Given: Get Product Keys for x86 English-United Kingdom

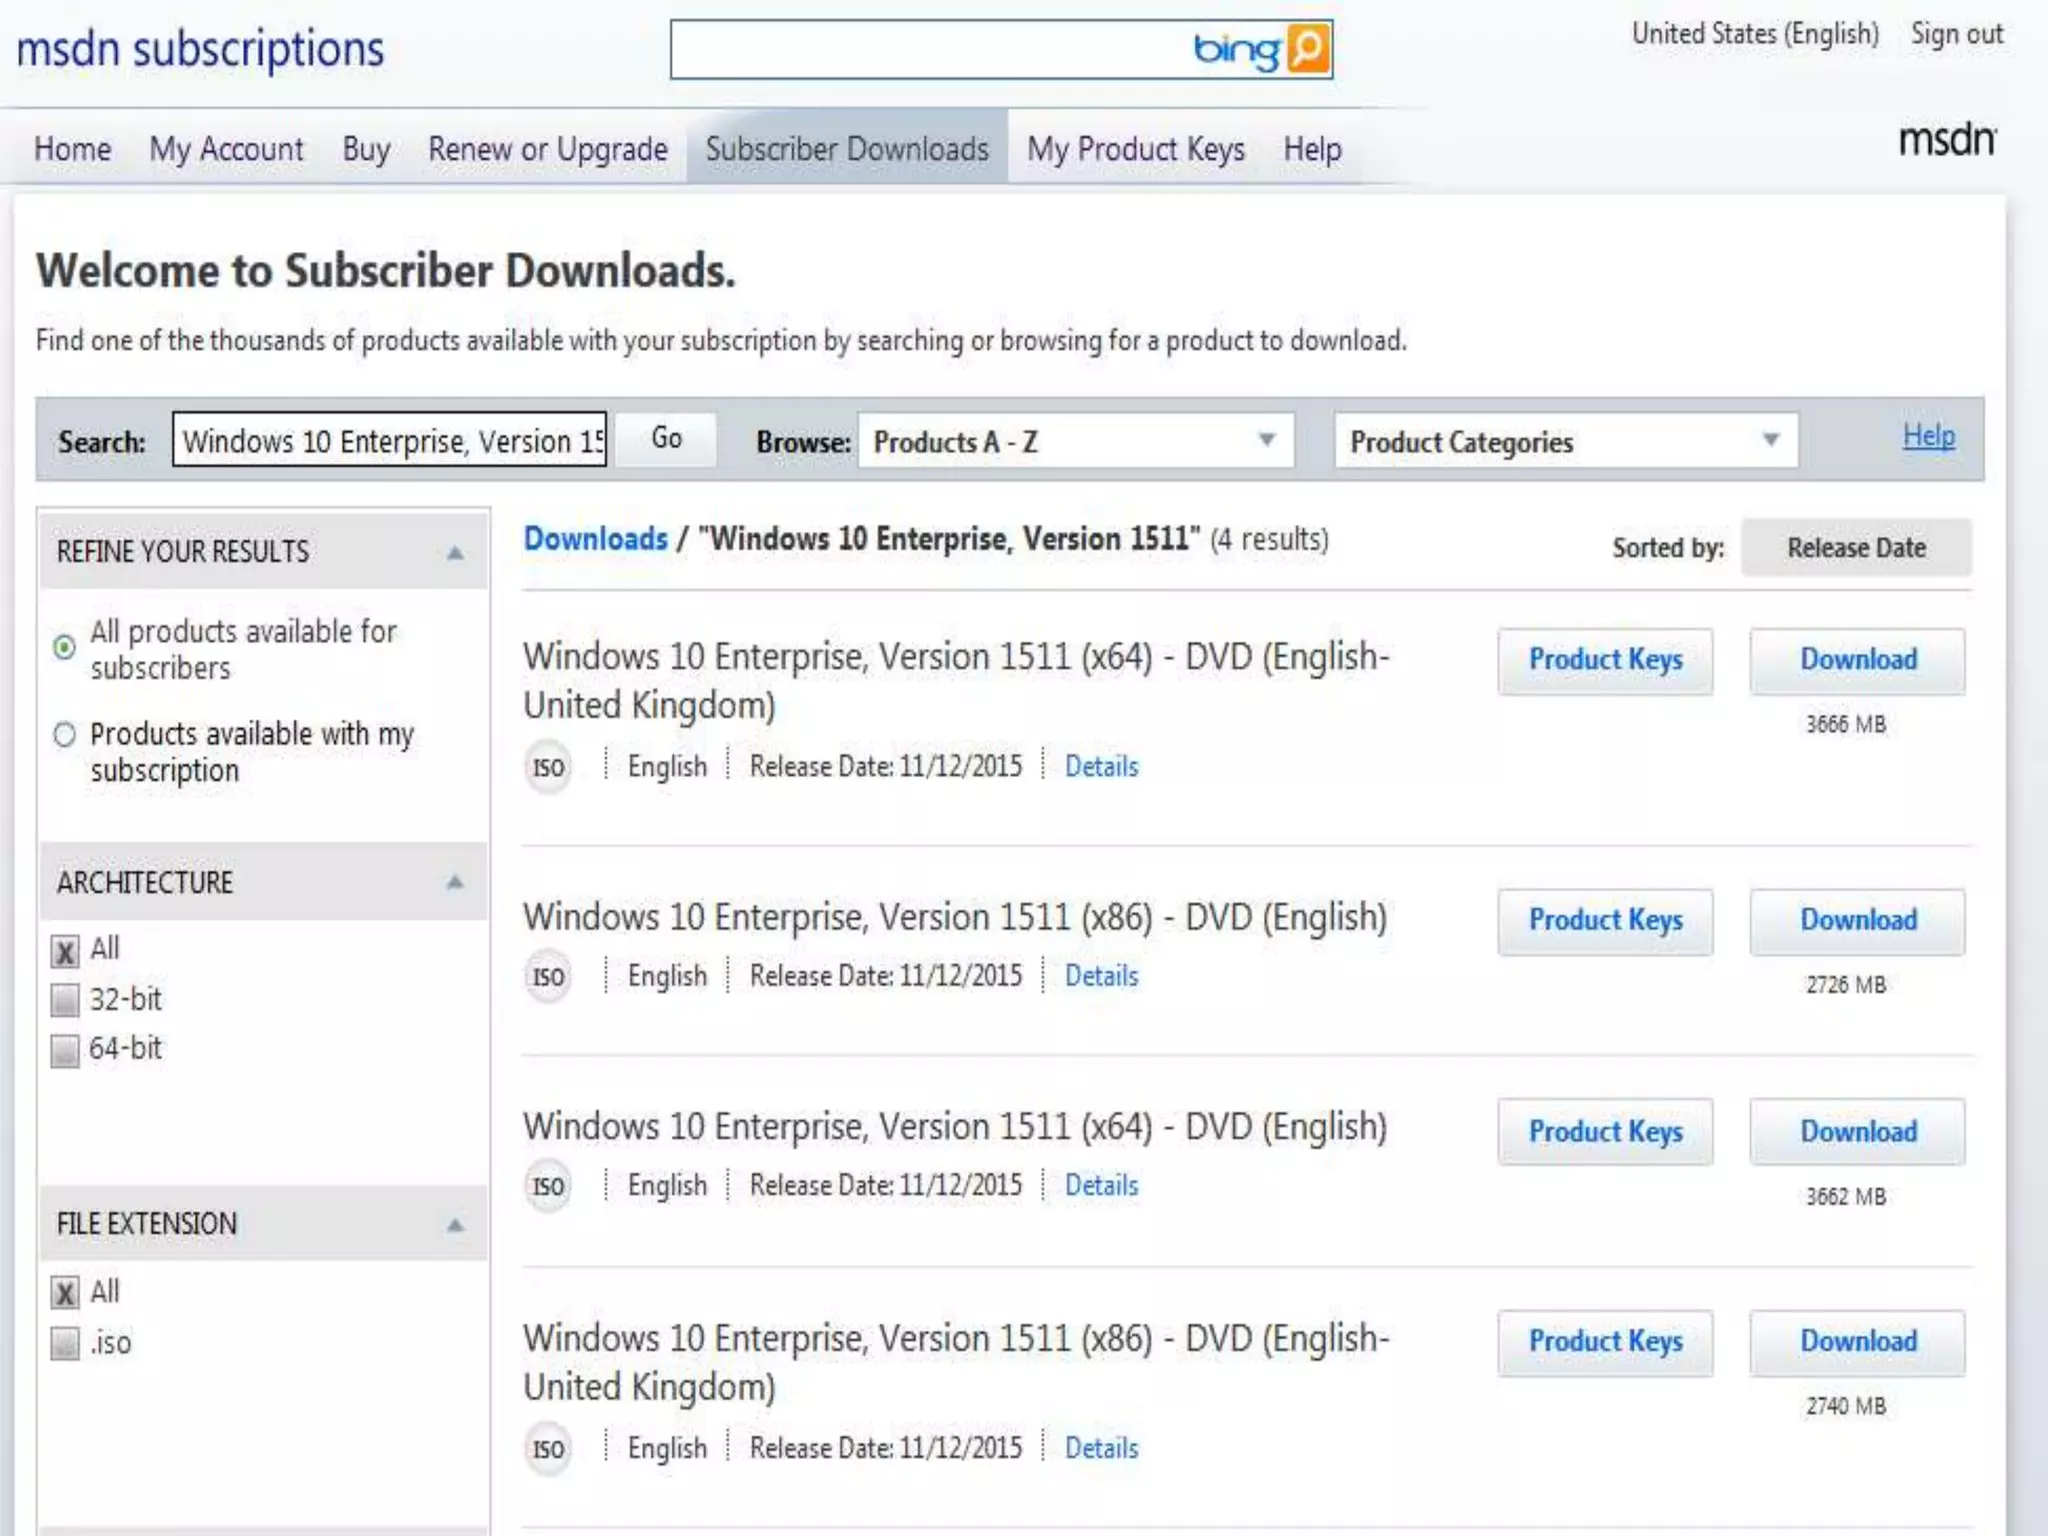Looking at the screenshot, I should 1605,1342.
